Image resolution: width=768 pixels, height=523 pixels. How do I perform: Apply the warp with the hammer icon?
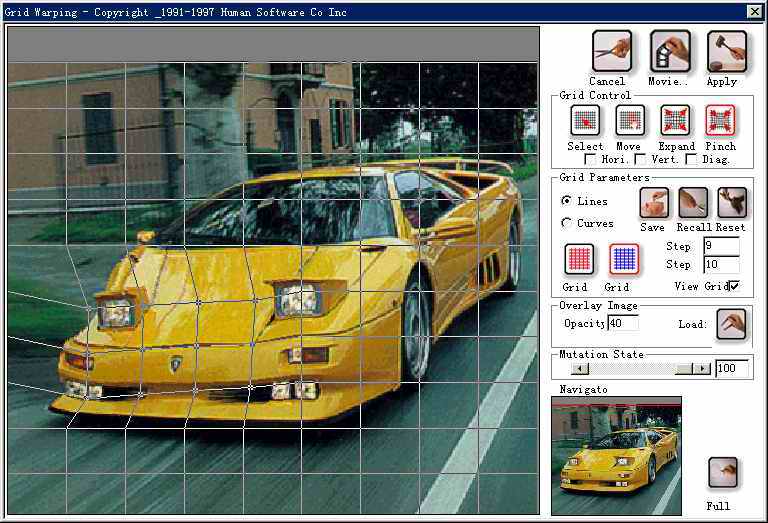point(726,50)
